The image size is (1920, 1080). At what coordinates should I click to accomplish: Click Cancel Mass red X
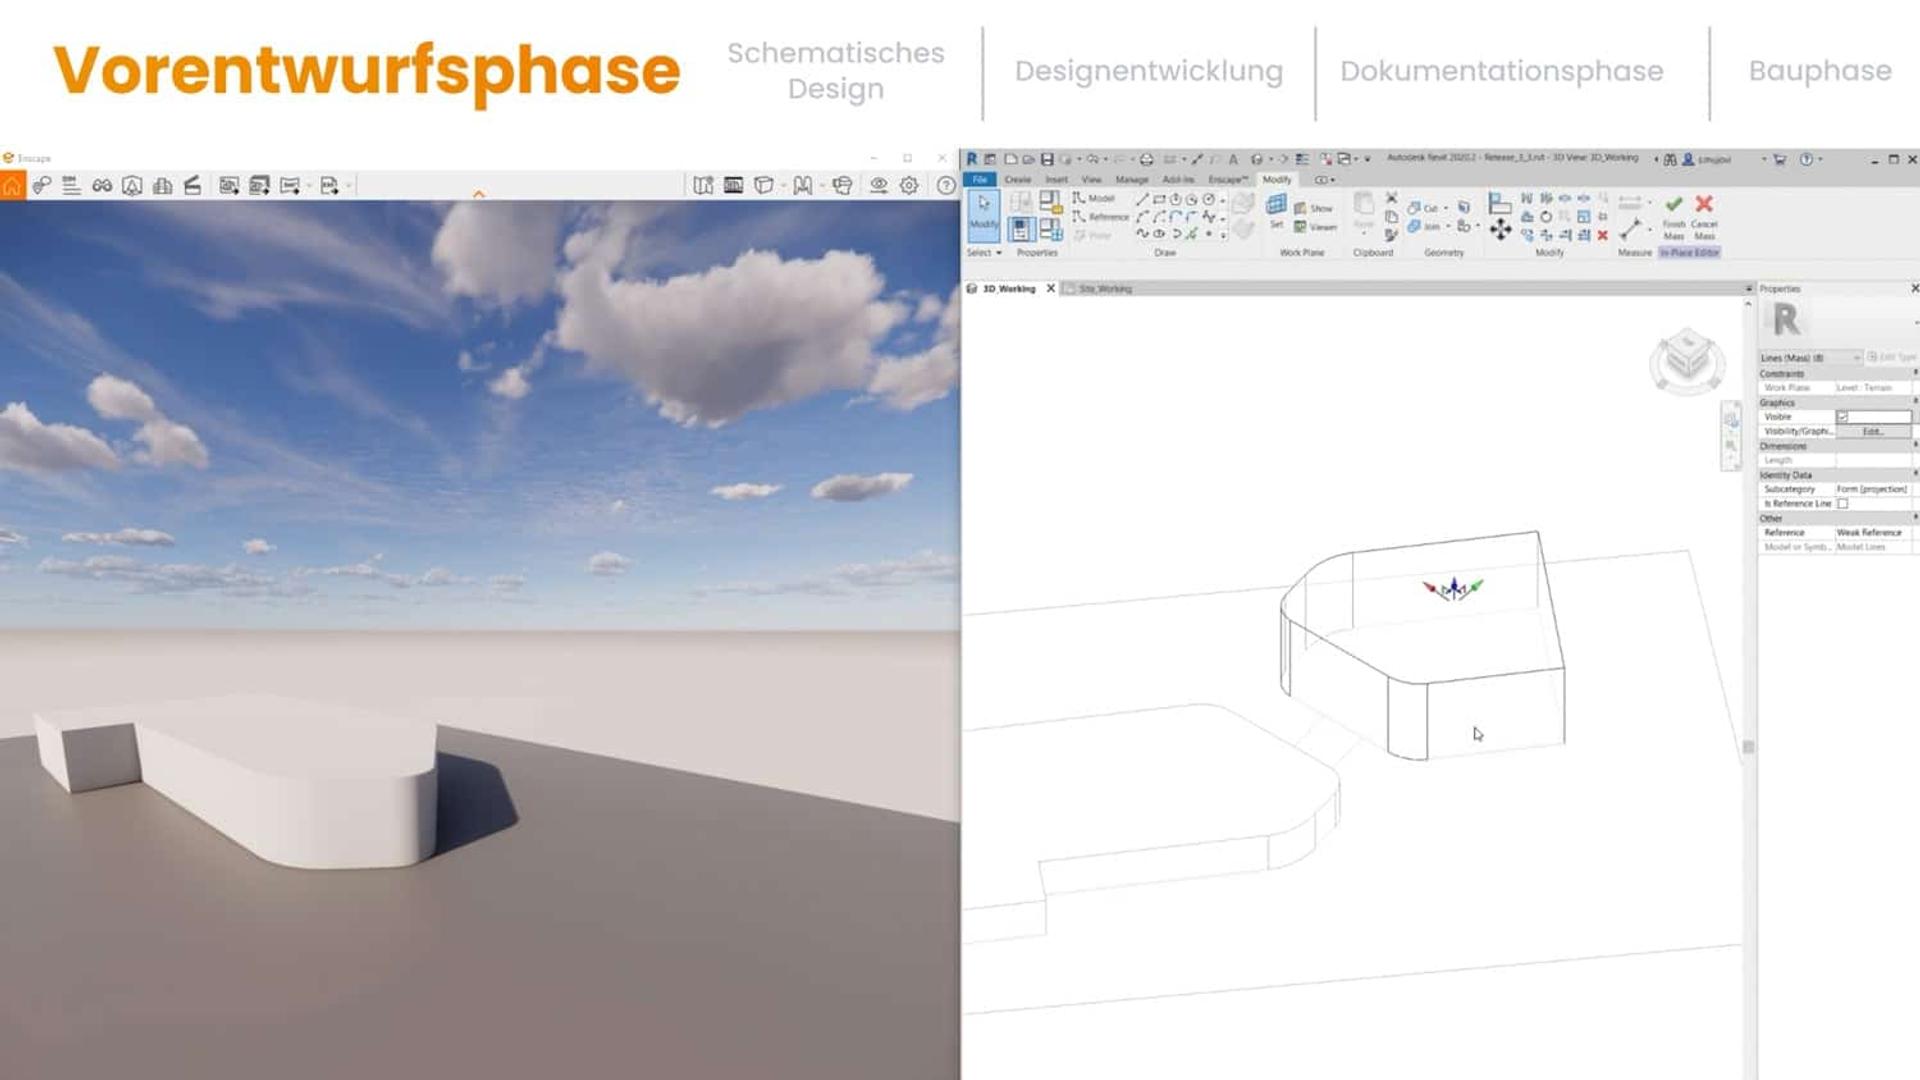(x=1704, y=216)
